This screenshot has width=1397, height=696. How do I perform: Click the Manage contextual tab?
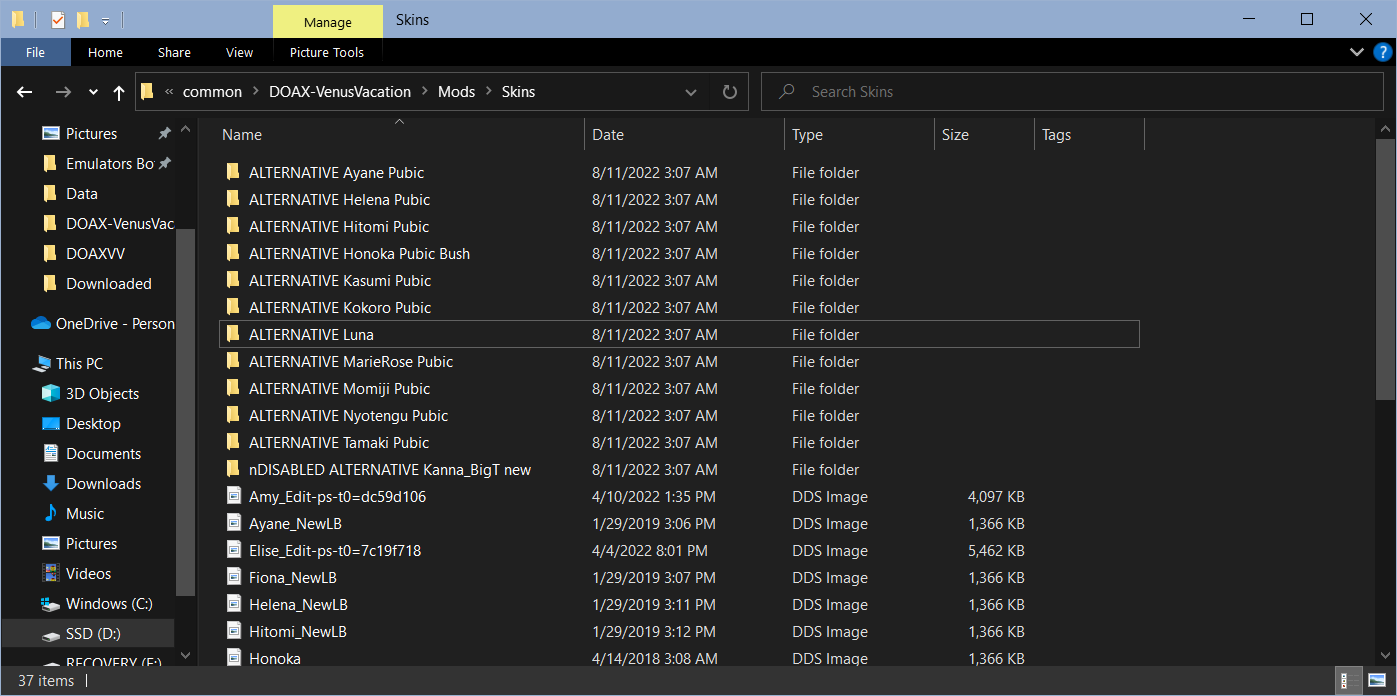click(x=328, y=22)
